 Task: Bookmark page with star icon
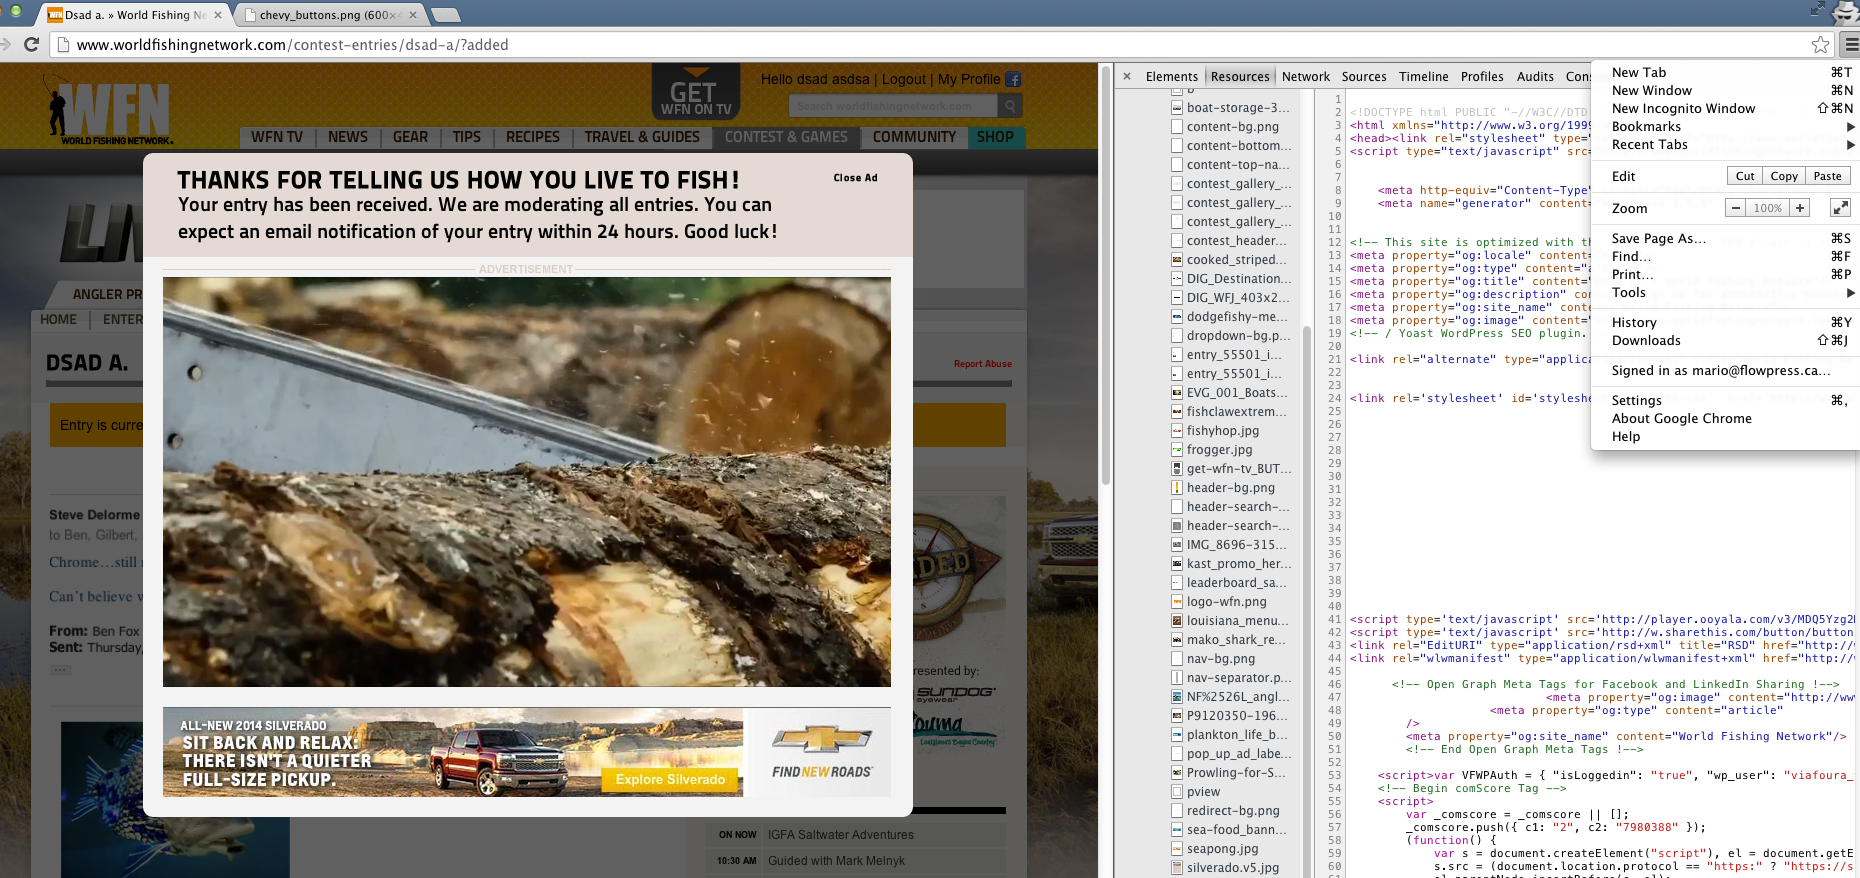[x=1820, y=44]
